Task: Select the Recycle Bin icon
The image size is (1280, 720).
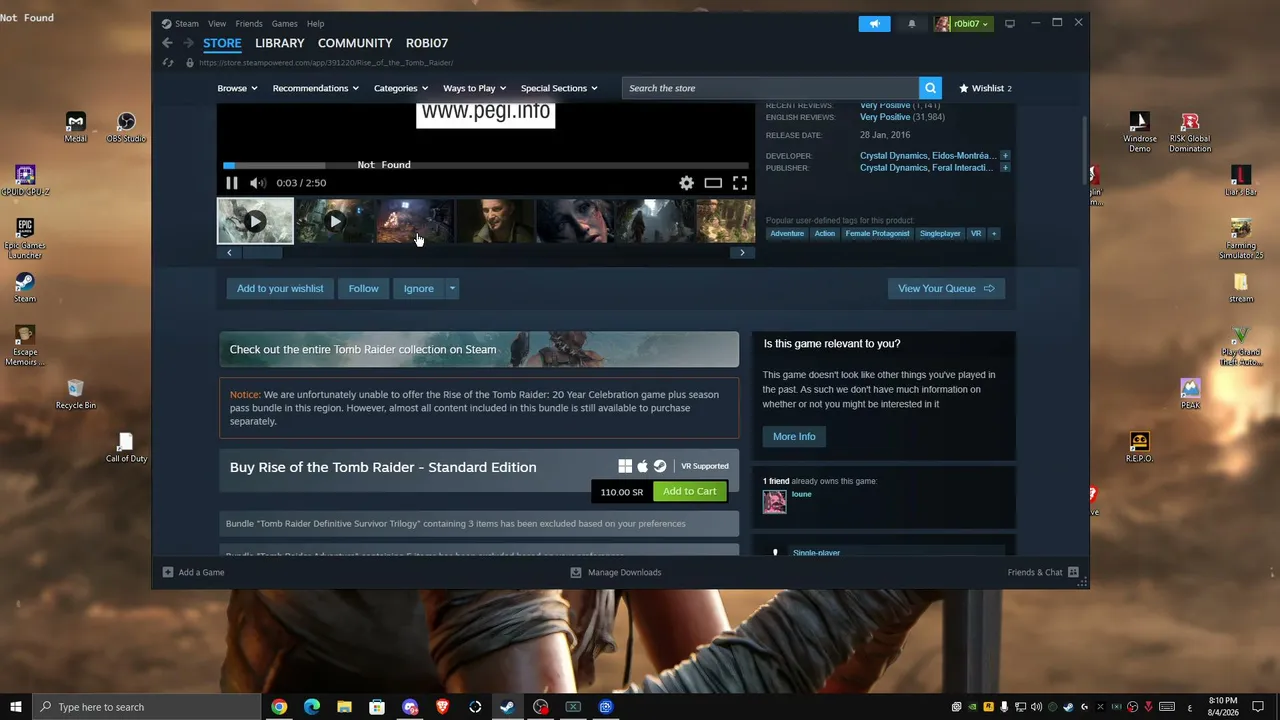Action: 76,394
